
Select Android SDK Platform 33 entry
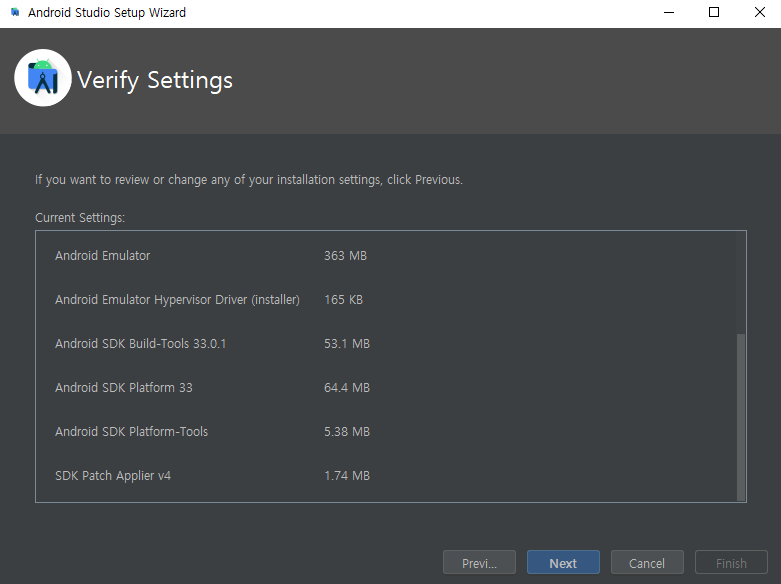[124, 388]
